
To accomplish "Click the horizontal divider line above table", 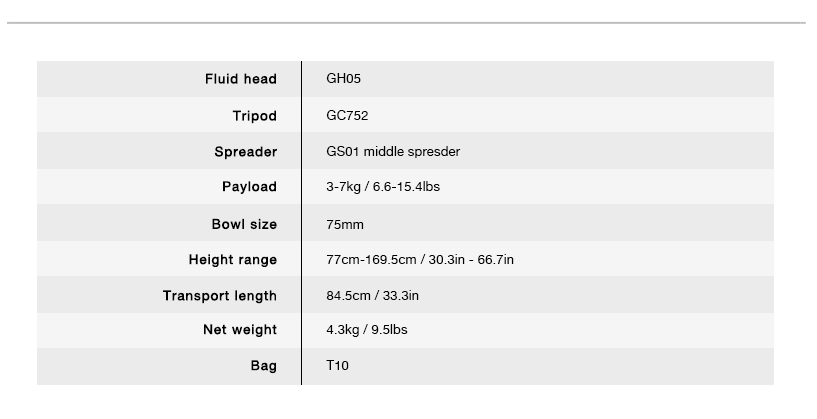I will [x=406, y=23].
